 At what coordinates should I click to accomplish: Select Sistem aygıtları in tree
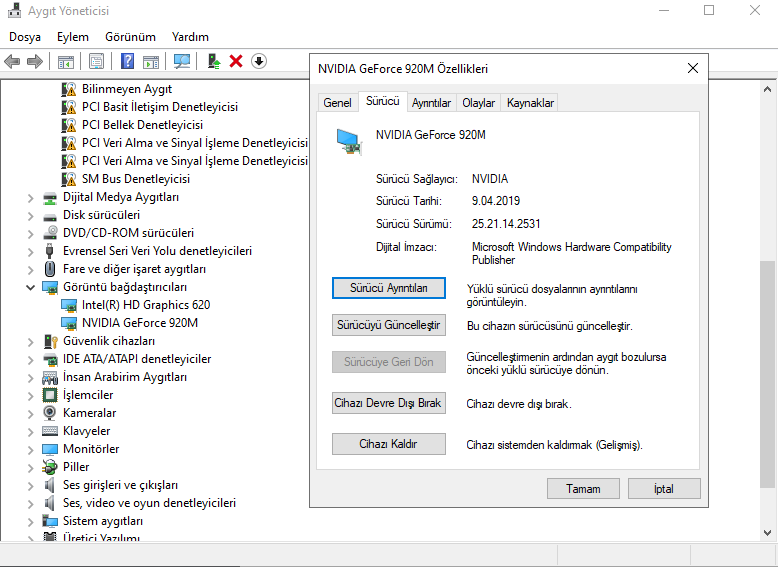[x=103, y=521]
